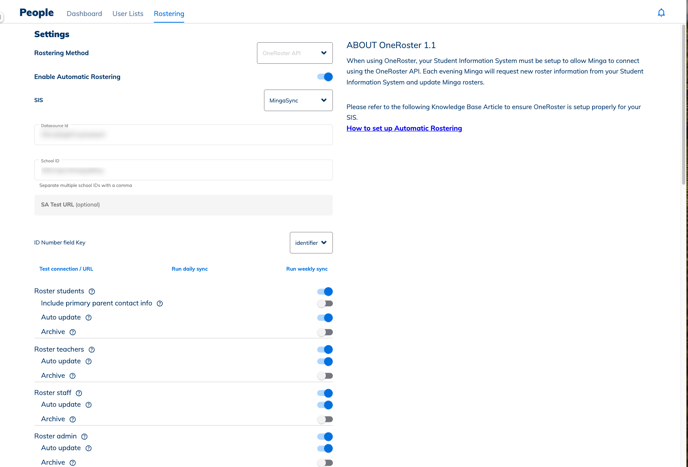Image resolution: width=688 pixels, height=467 pixels.
Task: Enable Archive under Roster staff
Action: pyautogui.click(x=325, y=420)
